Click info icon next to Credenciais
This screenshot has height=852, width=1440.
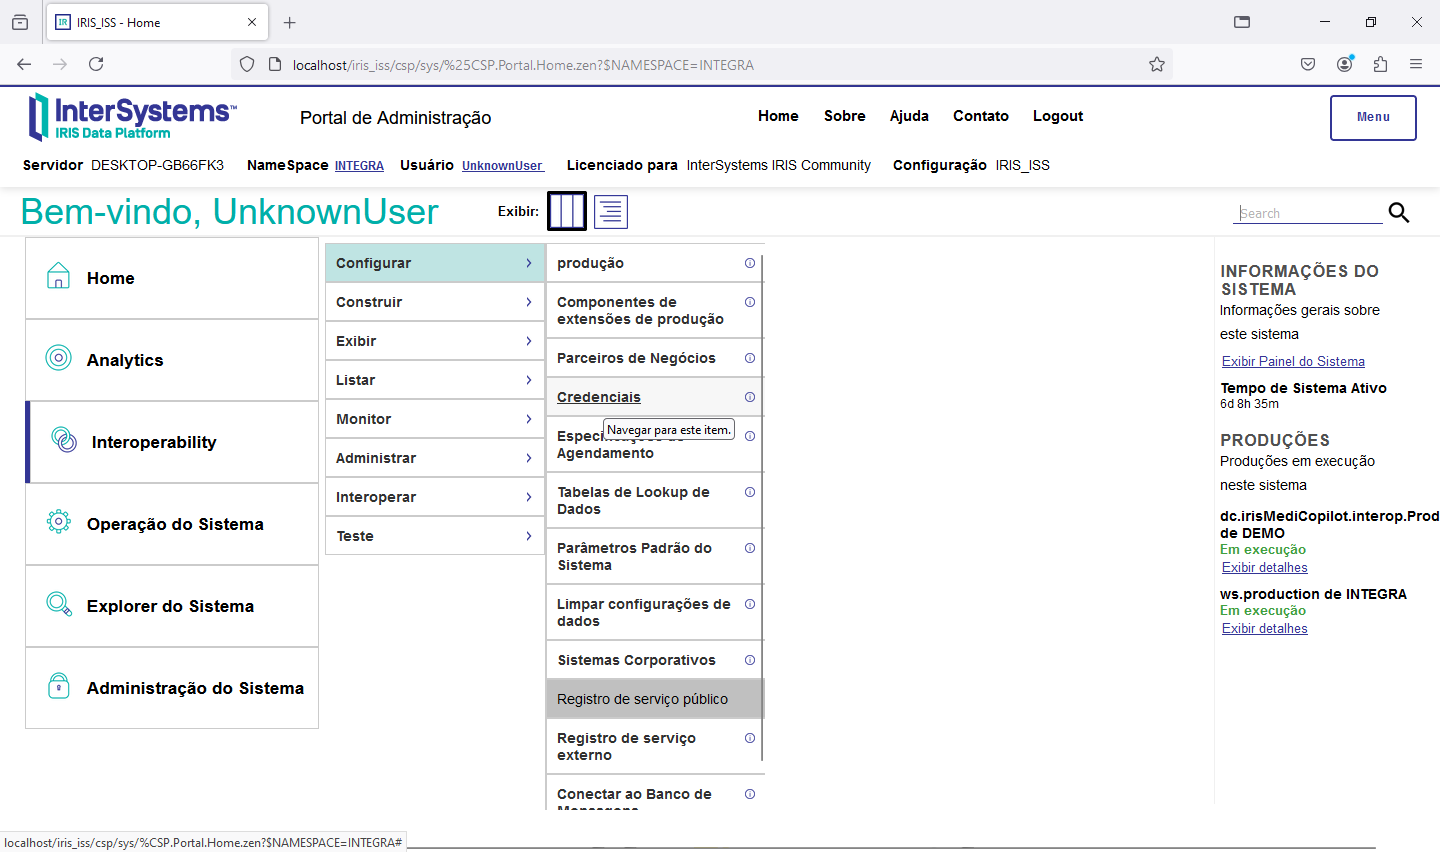(x=750, y=397)
